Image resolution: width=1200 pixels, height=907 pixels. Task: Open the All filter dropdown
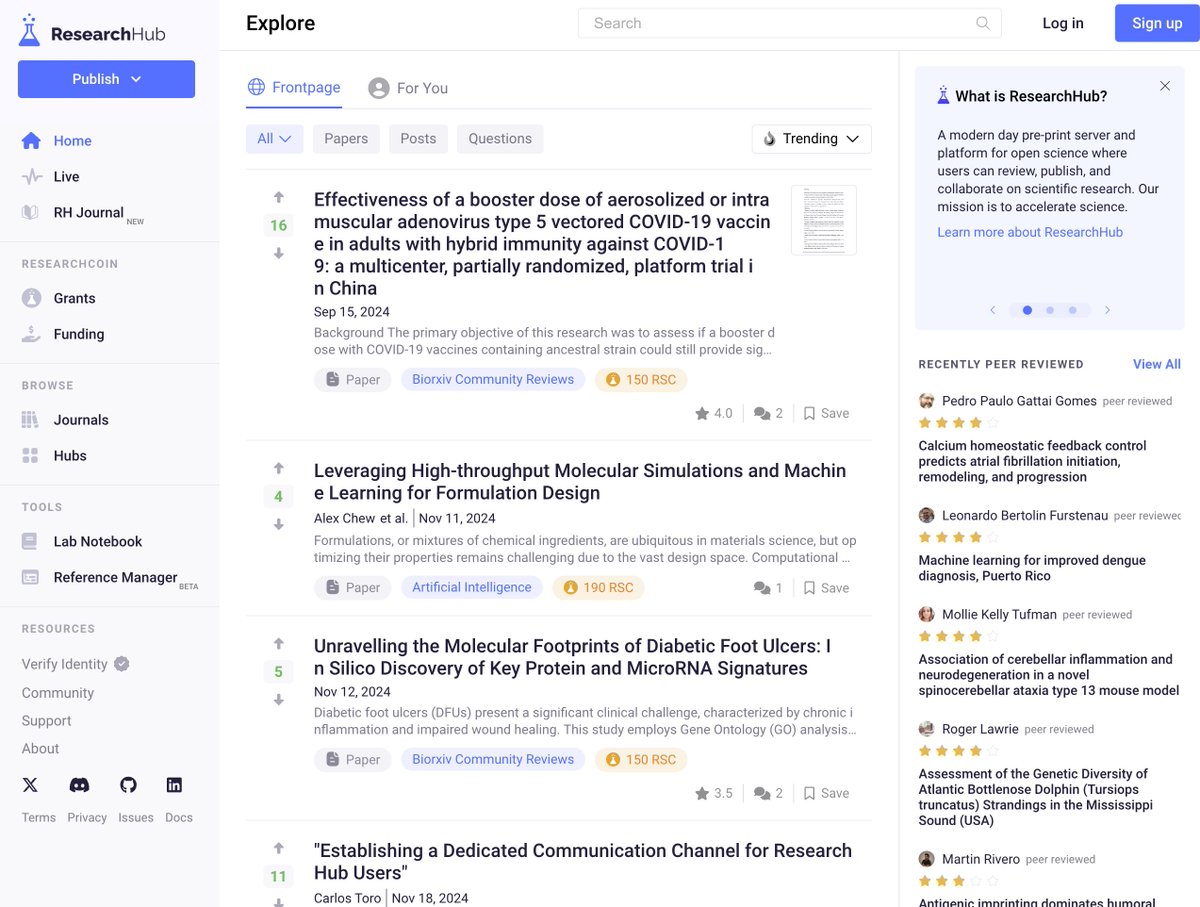274,139
